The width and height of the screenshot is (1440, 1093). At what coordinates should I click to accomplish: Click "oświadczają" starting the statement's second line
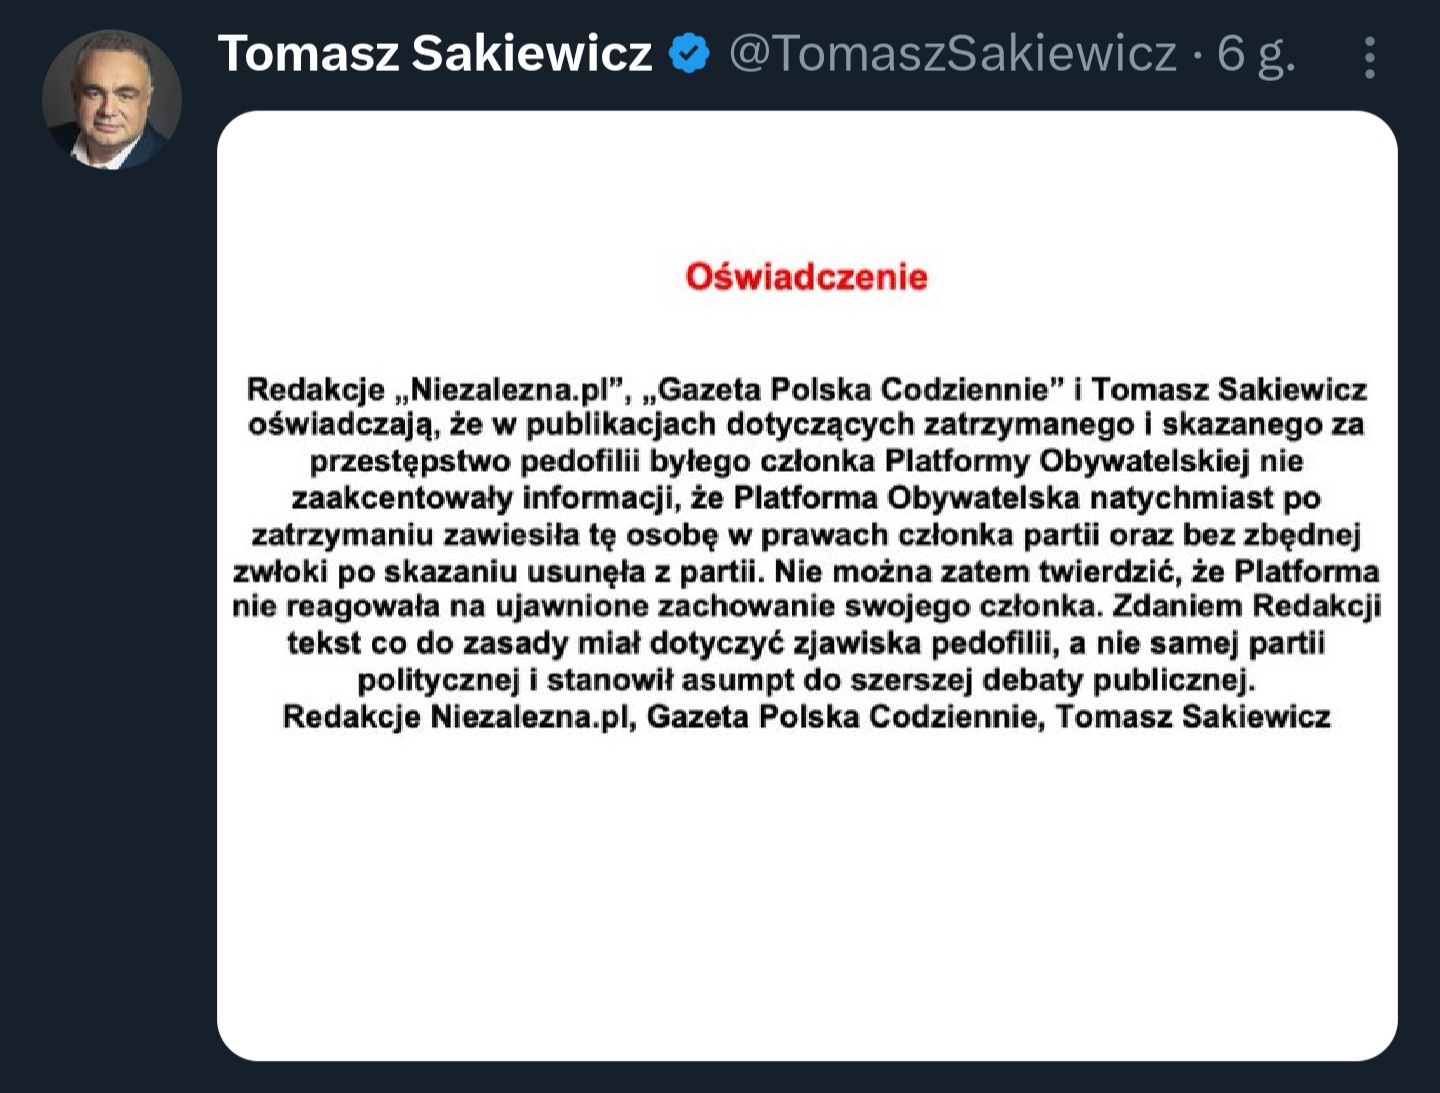342,425
